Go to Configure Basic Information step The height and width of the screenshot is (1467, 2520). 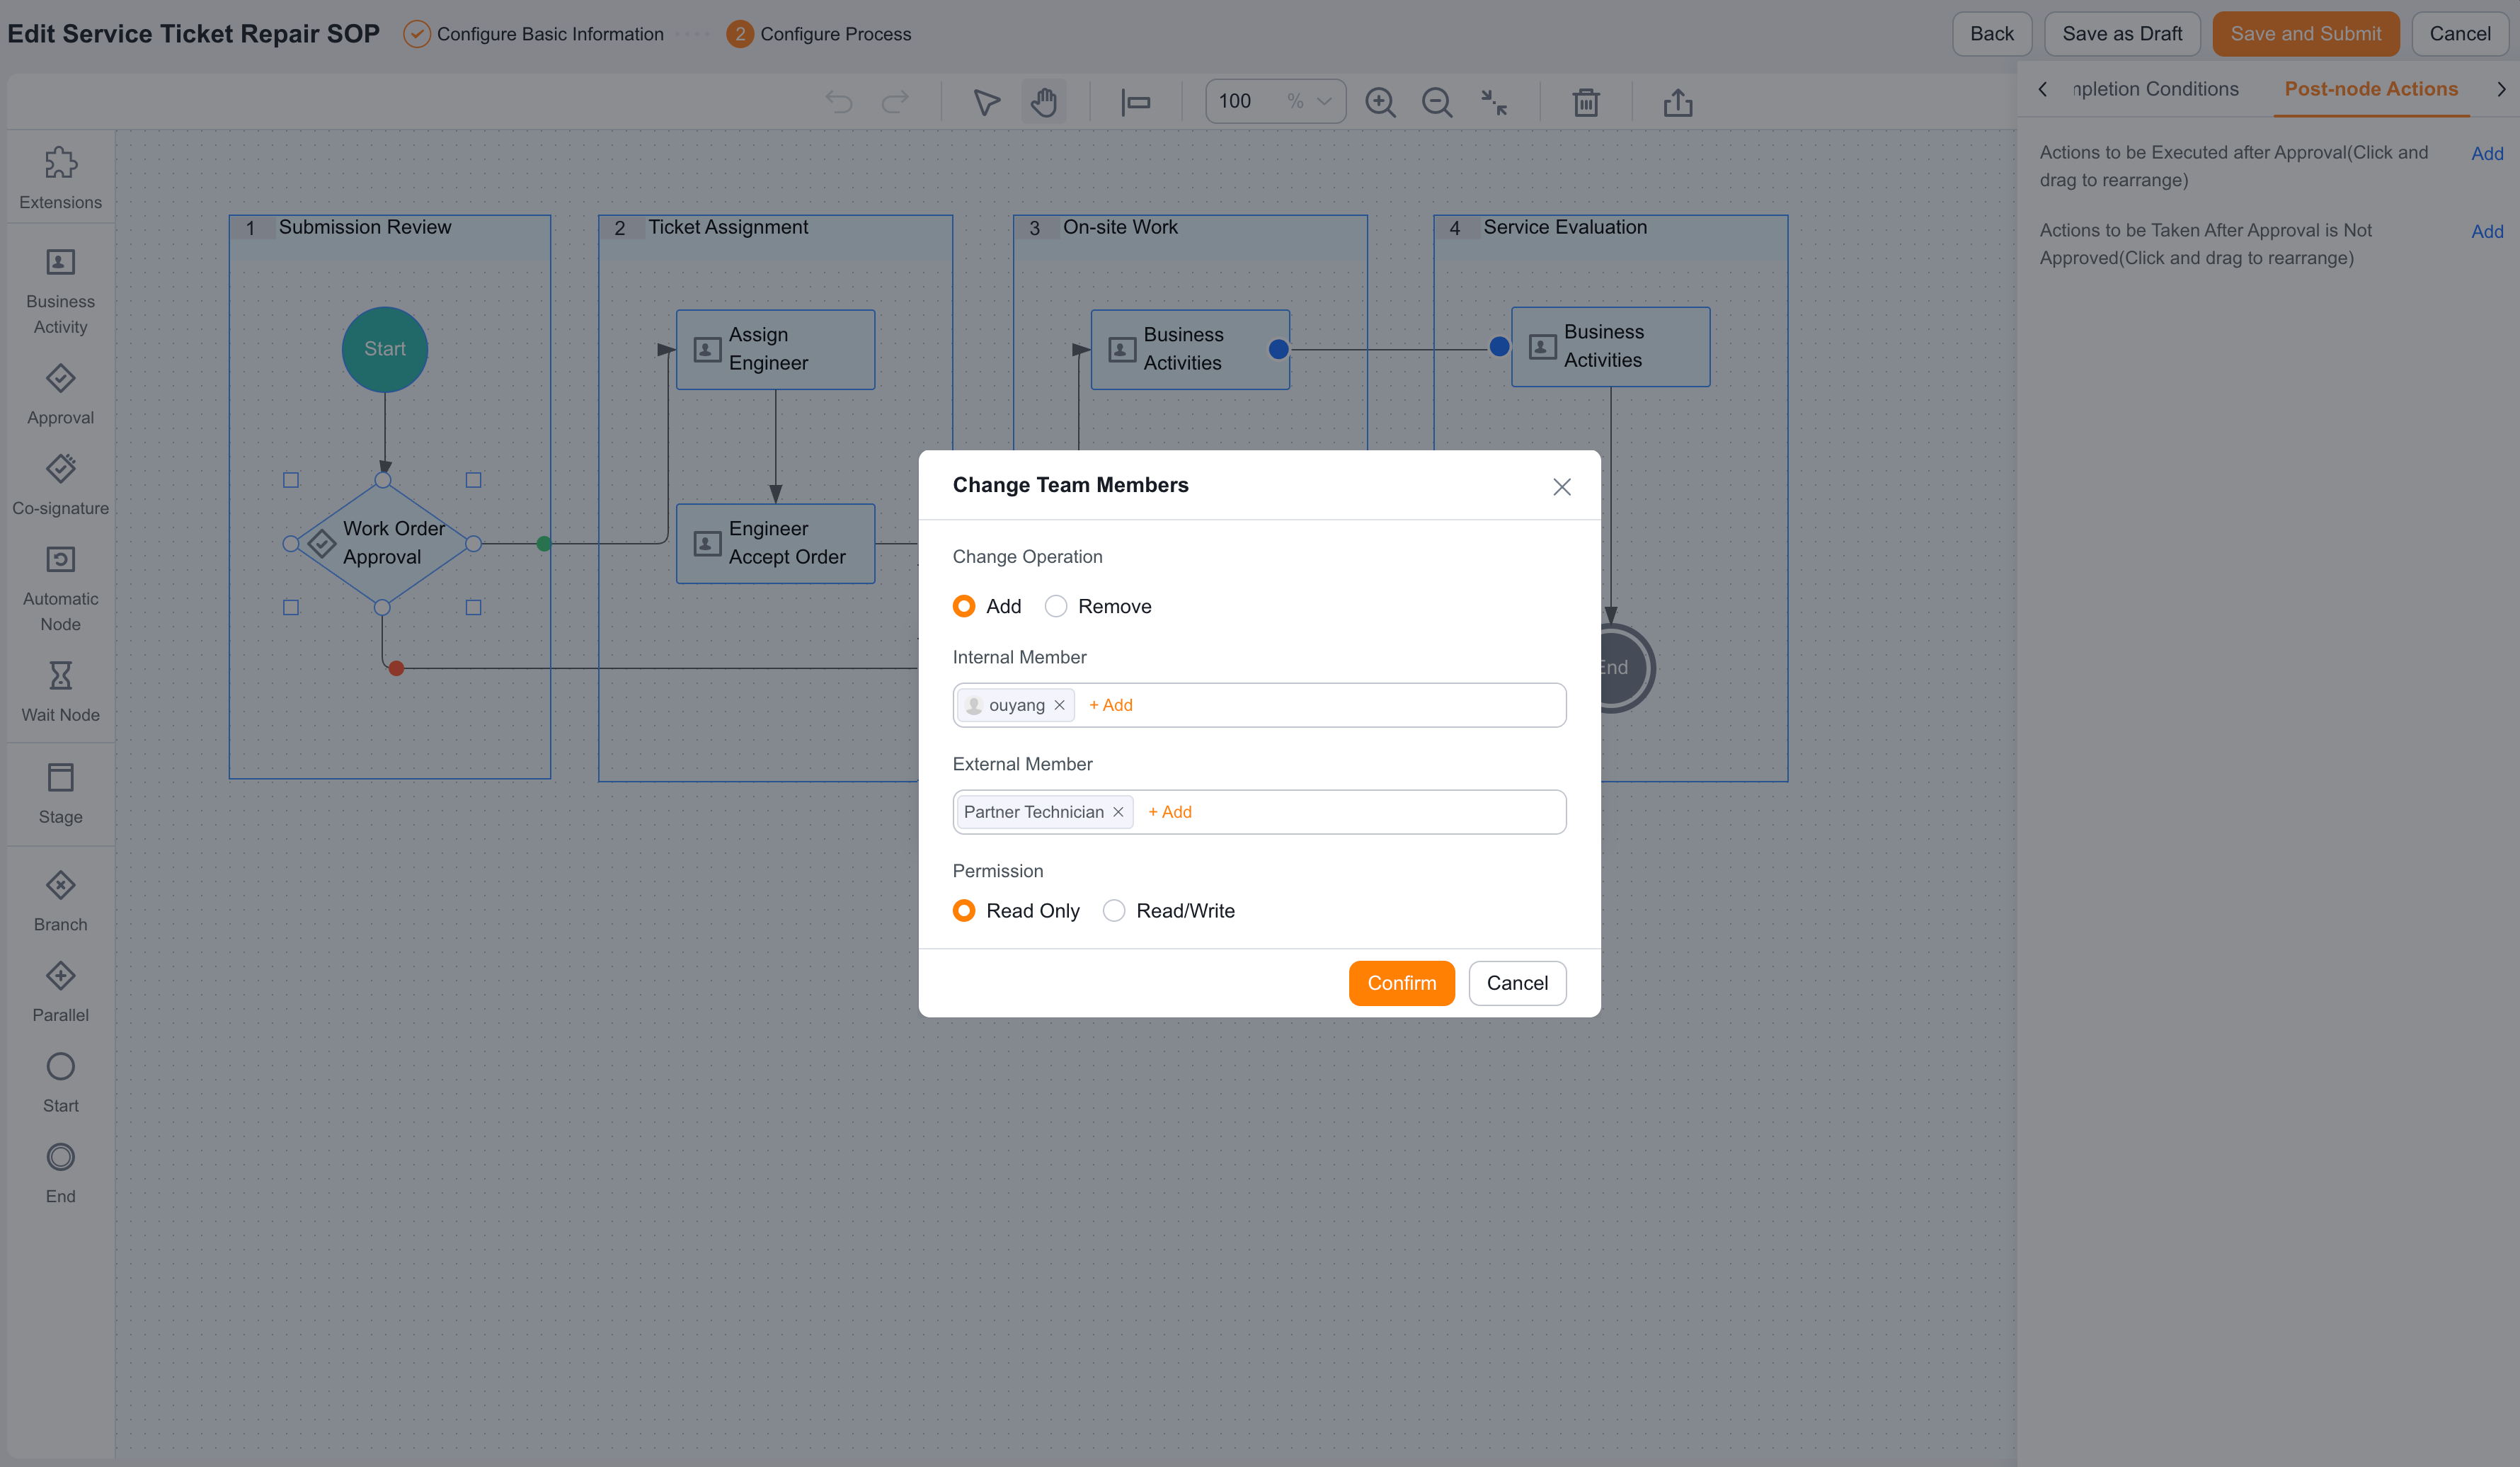pyautogui.click(x=533, y=34)
